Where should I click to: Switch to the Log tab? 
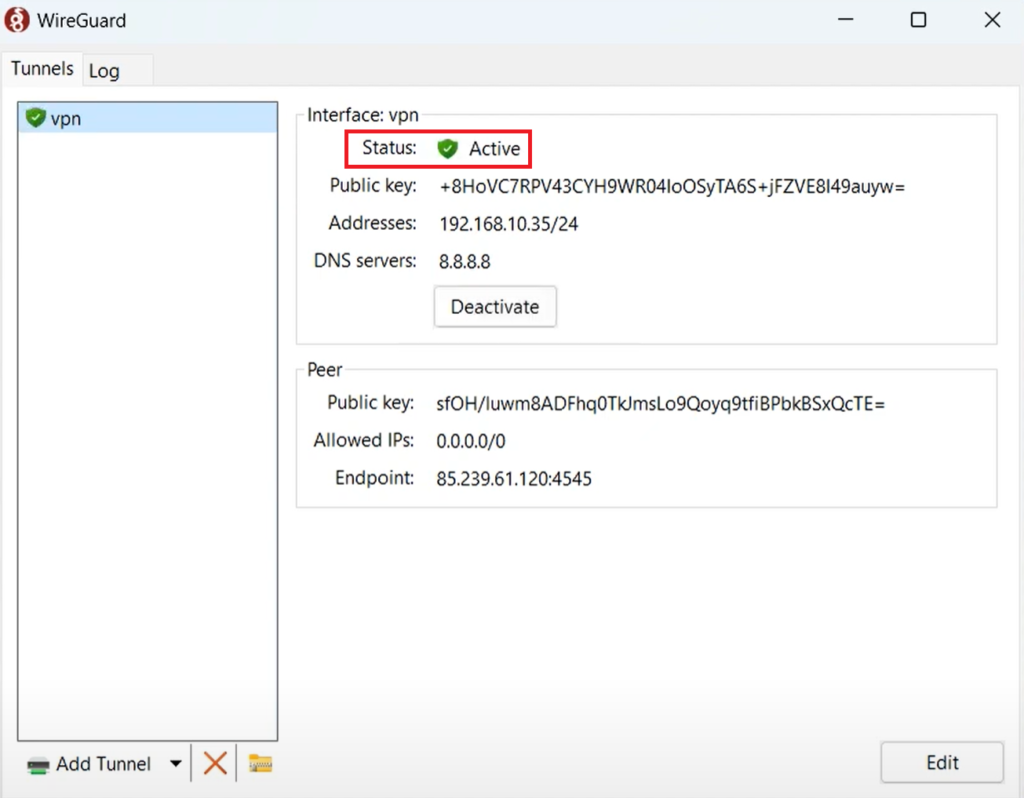tap(105, 70)
